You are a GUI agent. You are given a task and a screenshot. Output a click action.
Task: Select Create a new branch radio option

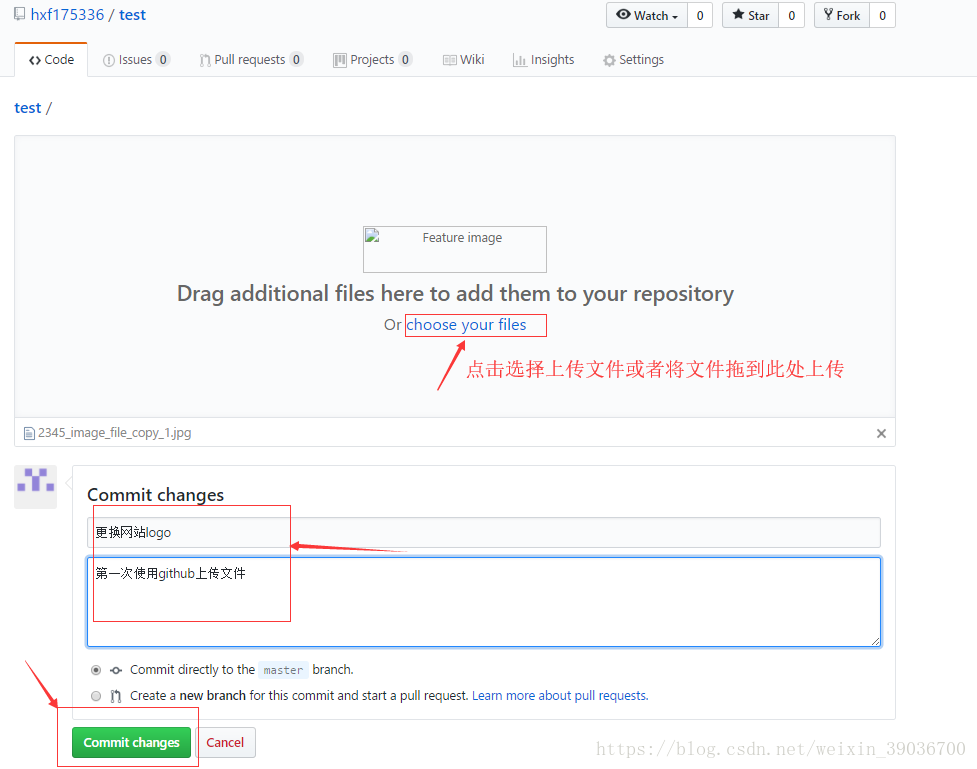coord(96,696)
